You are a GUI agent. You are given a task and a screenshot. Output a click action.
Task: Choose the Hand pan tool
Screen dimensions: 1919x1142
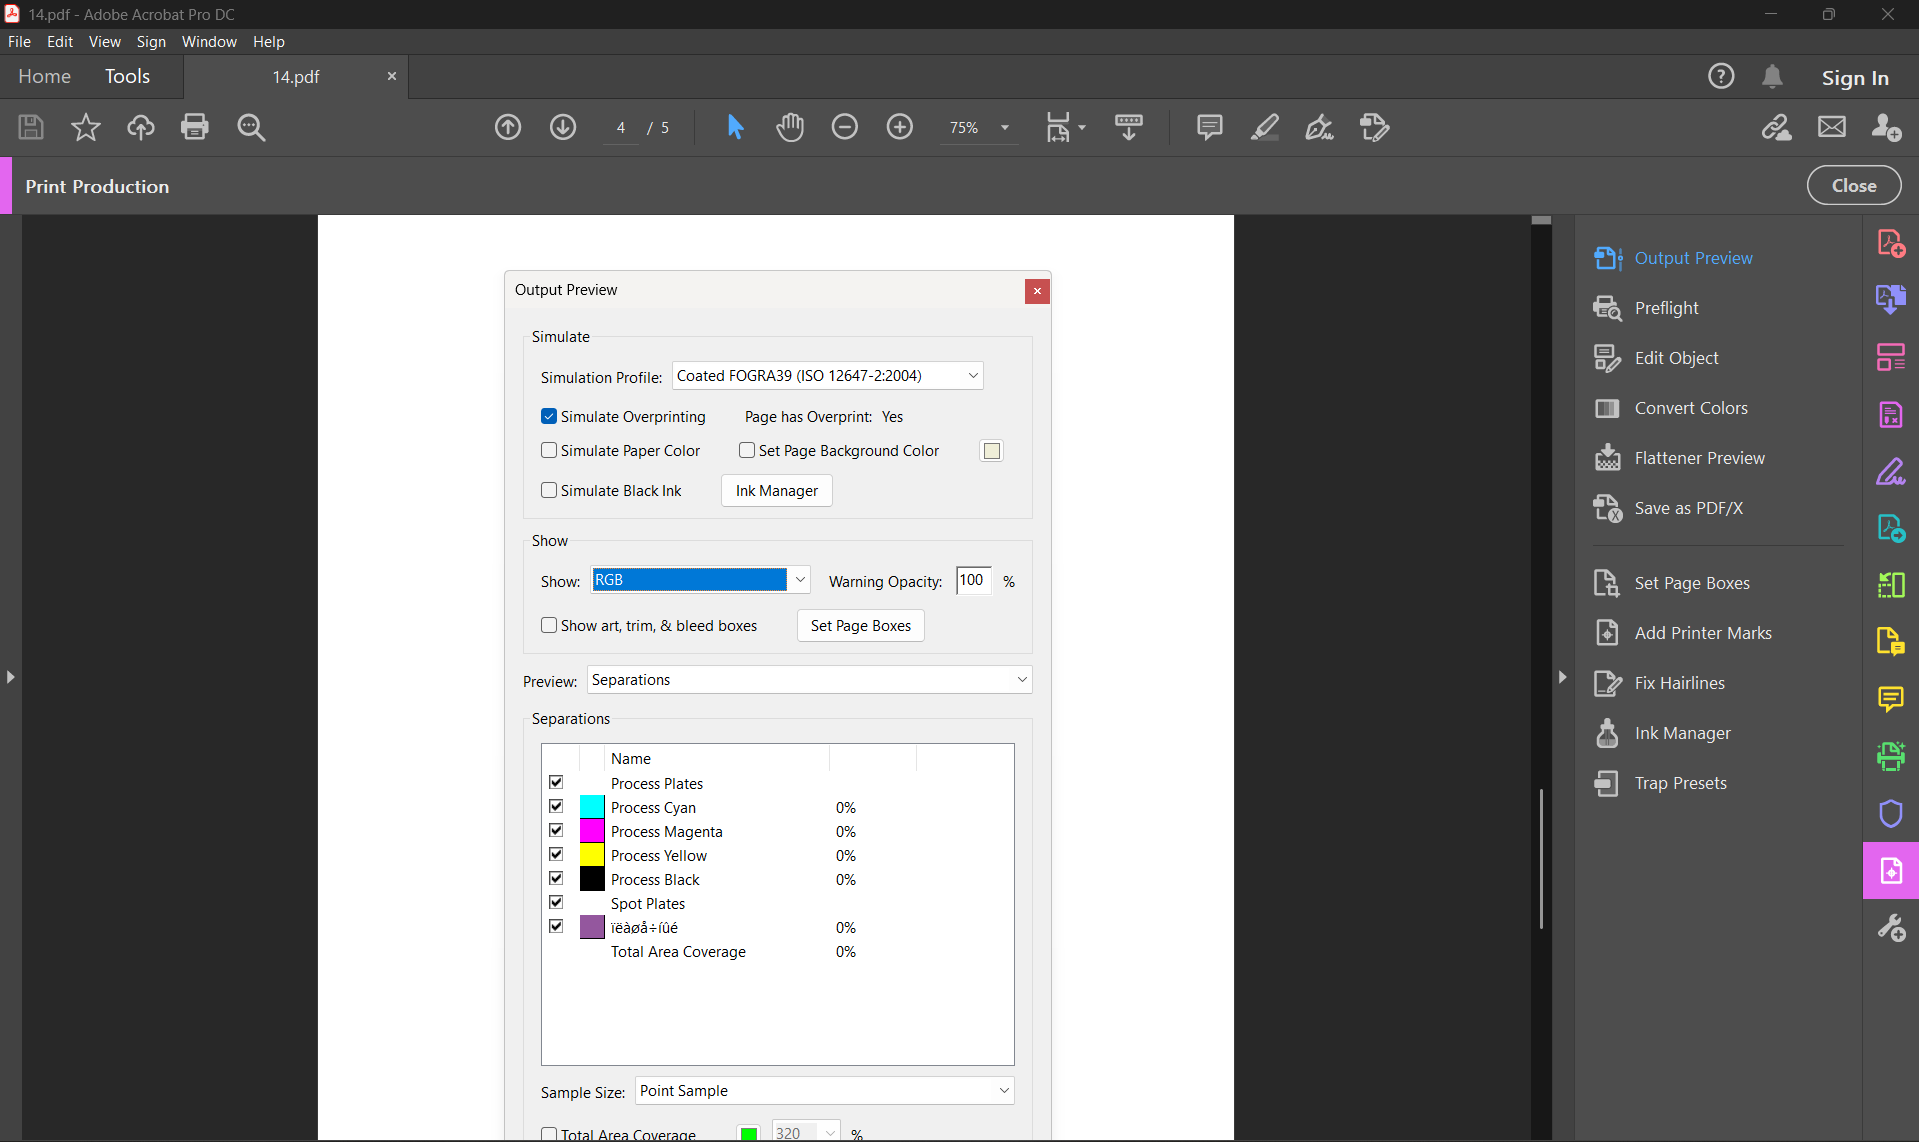[790, 127]
